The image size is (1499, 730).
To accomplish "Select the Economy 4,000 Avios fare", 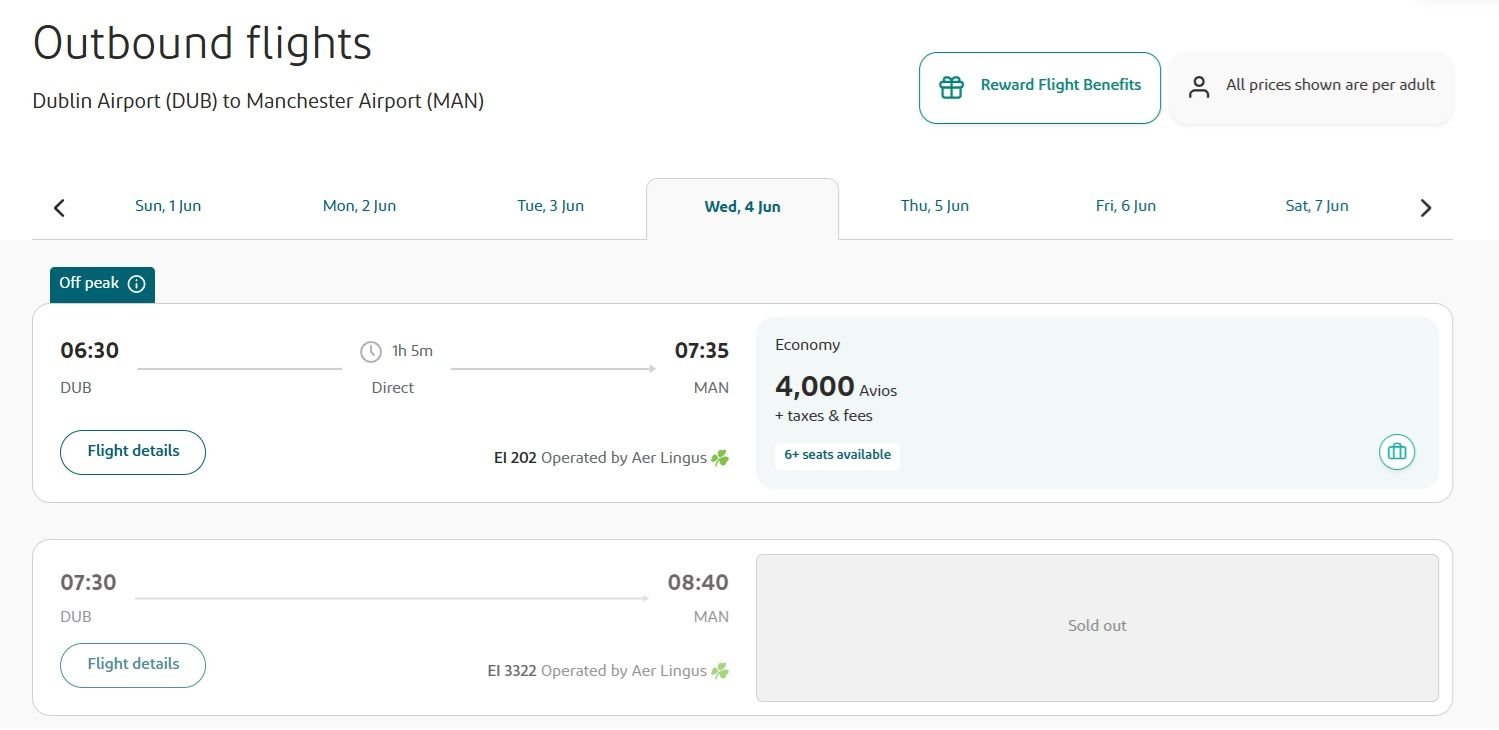I will point(1097,403).
